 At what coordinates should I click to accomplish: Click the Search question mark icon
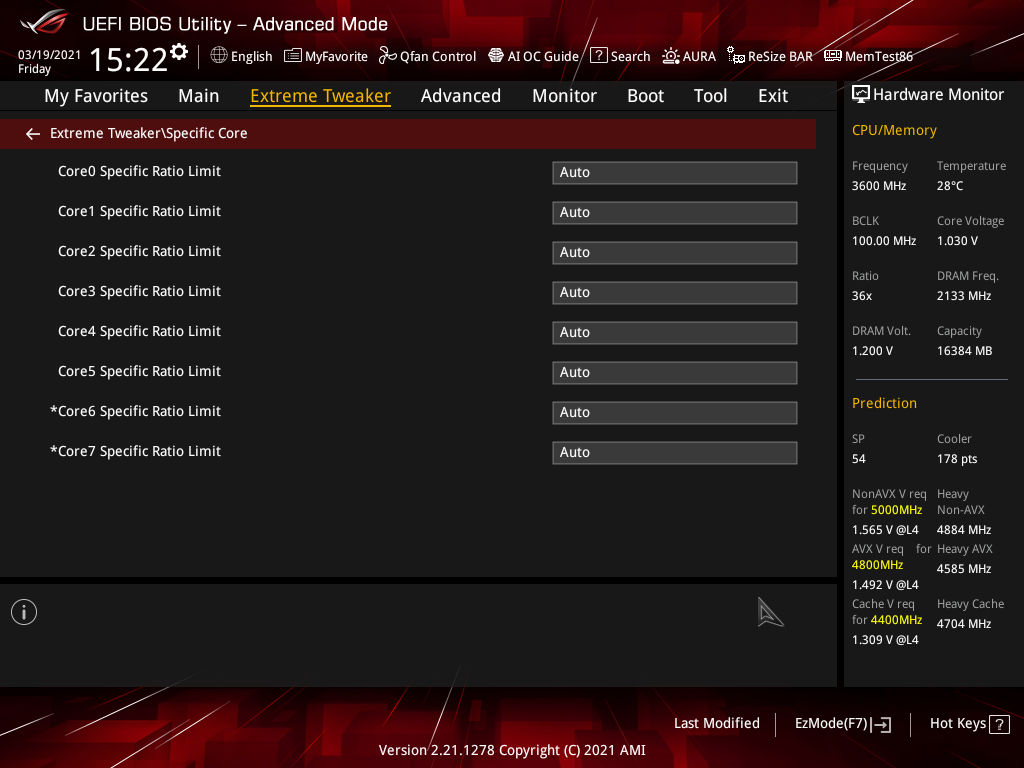599,56
